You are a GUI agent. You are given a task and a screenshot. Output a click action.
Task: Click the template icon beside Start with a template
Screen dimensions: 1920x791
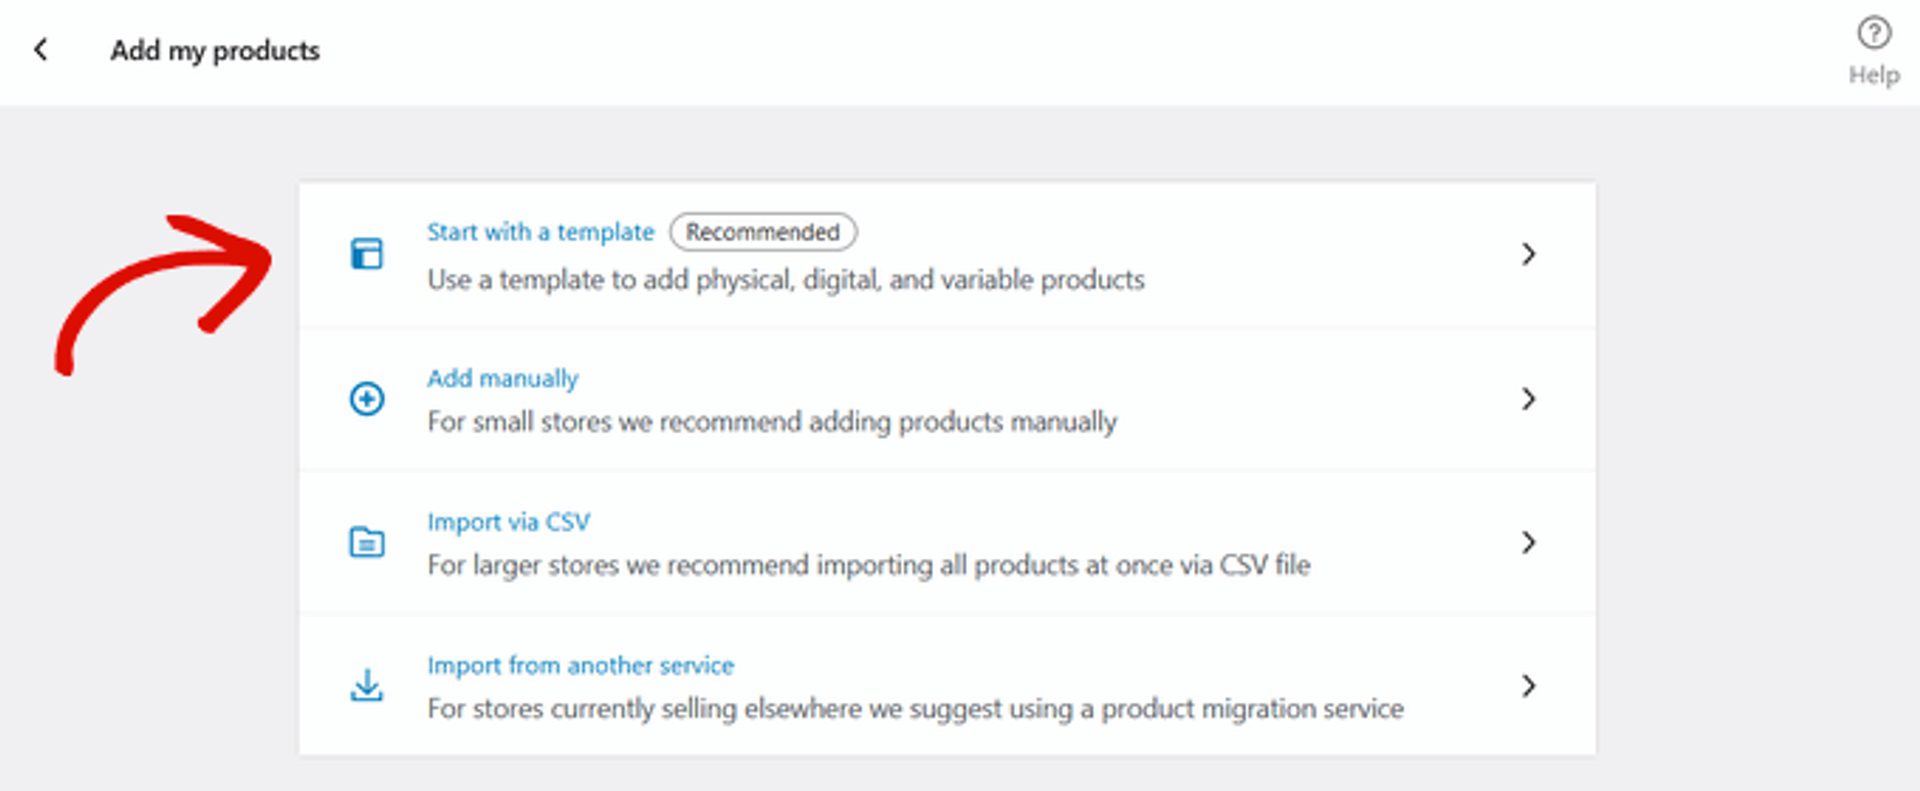pos(368,255)
